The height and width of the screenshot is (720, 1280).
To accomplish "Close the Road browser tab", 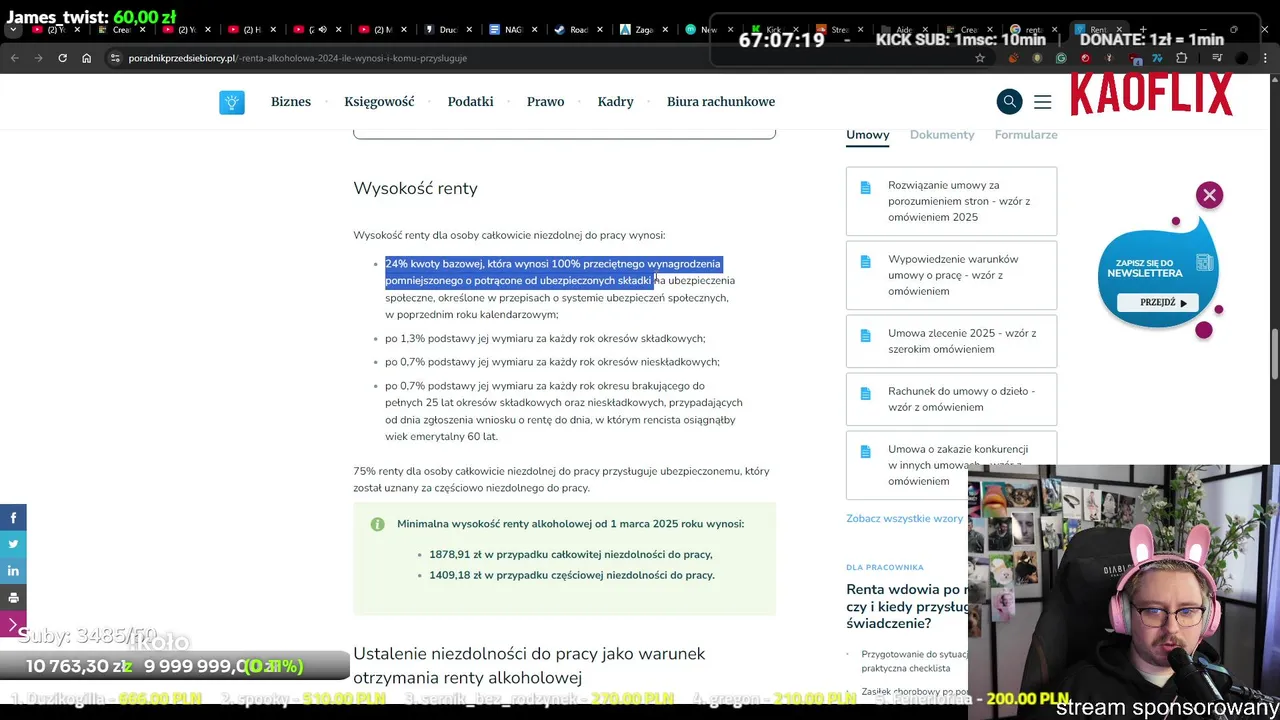I will 602,30.
